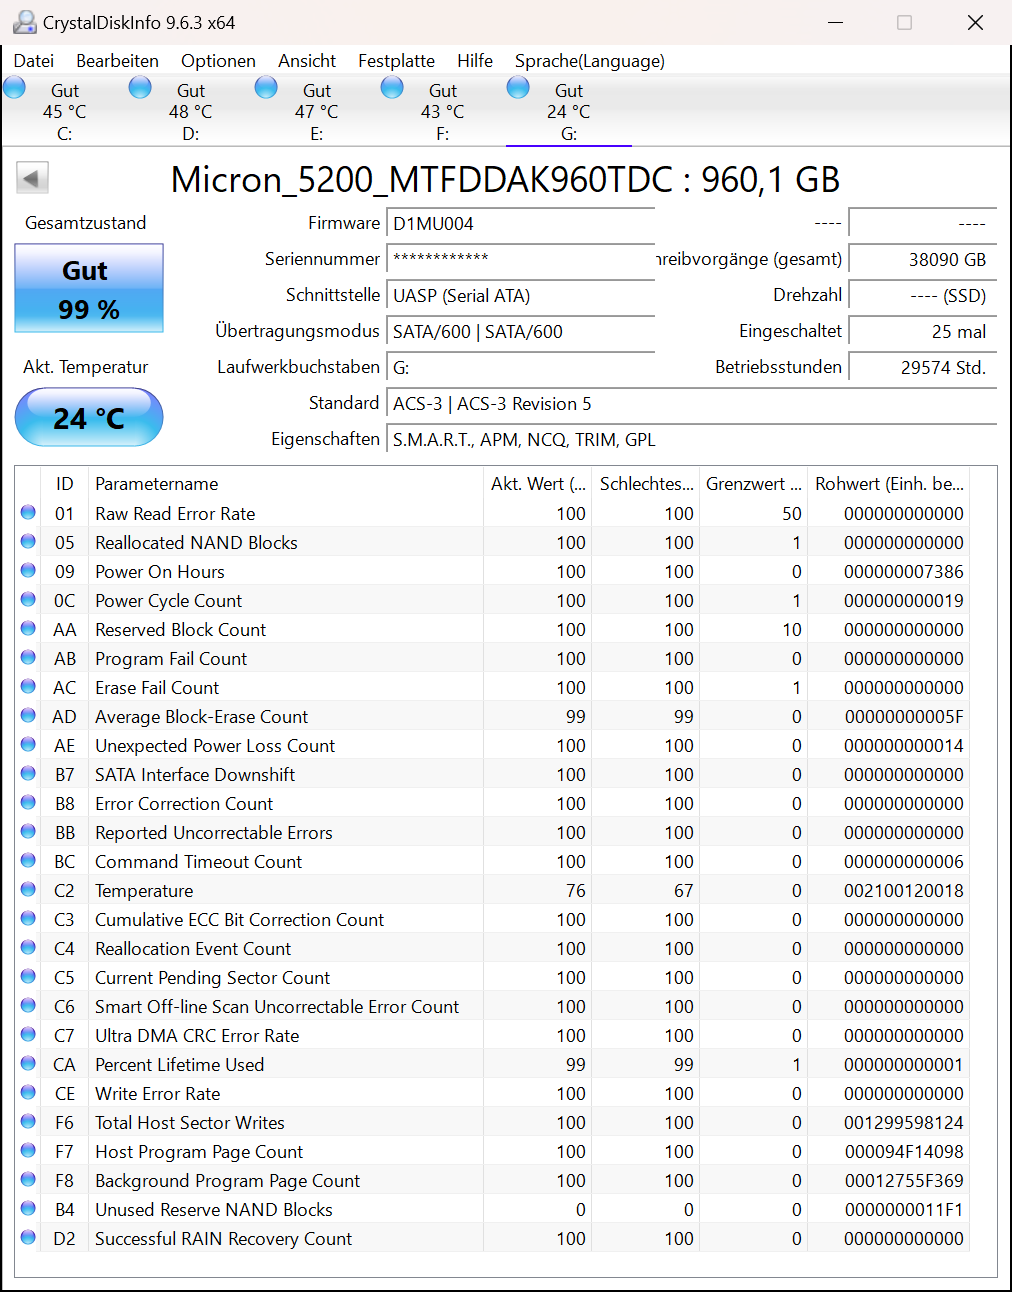Click status orb for Average Block-Erase Count
The height and width of the screenshot is (1292, 1012).
click(28, 716)
